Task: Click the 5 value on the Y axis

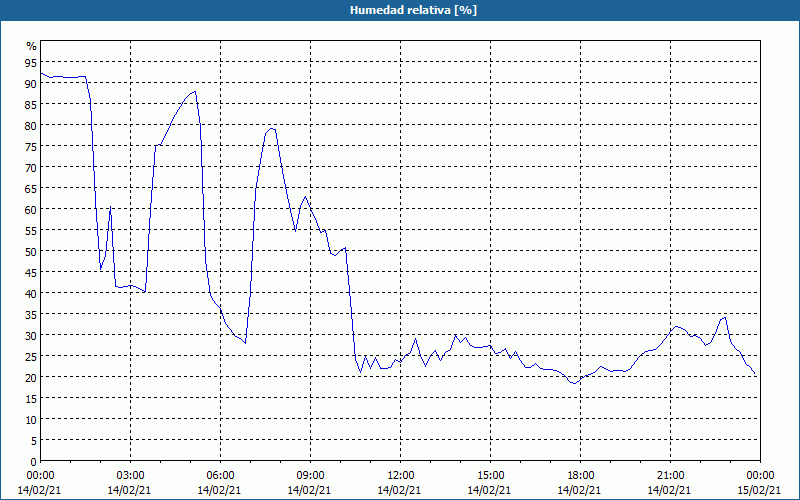Action: pos(34,441)
